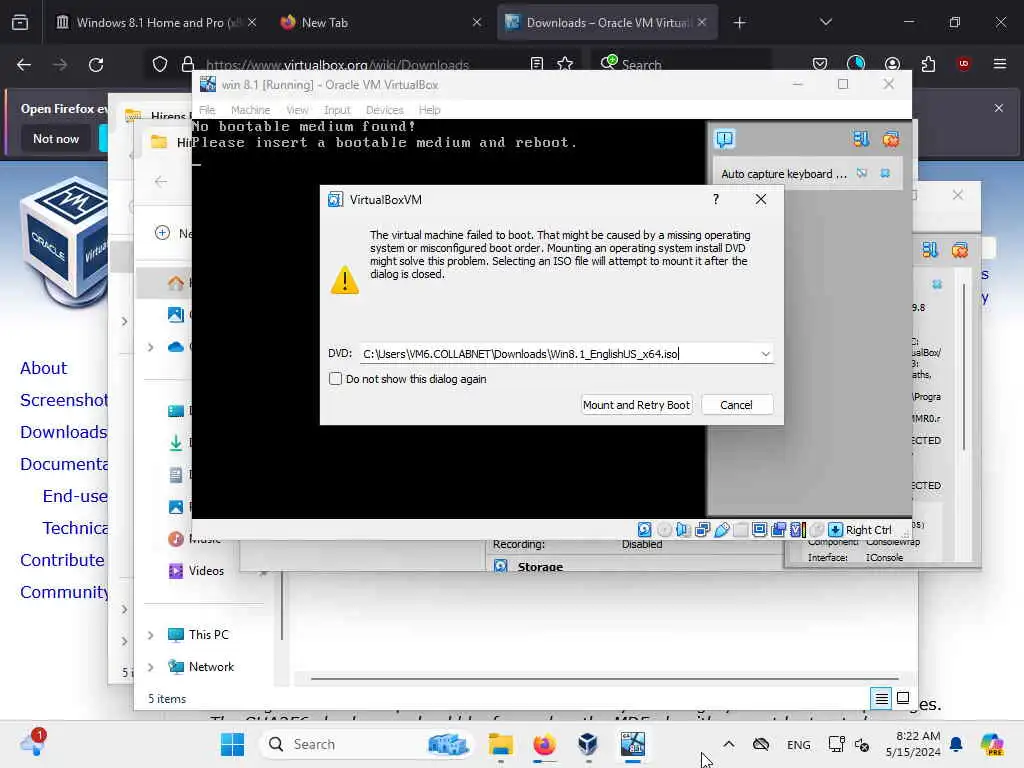The height and width of the screenshot is (768, 1024).
Task: Click the Firefox Search box
Action: [x=679, y=64]
